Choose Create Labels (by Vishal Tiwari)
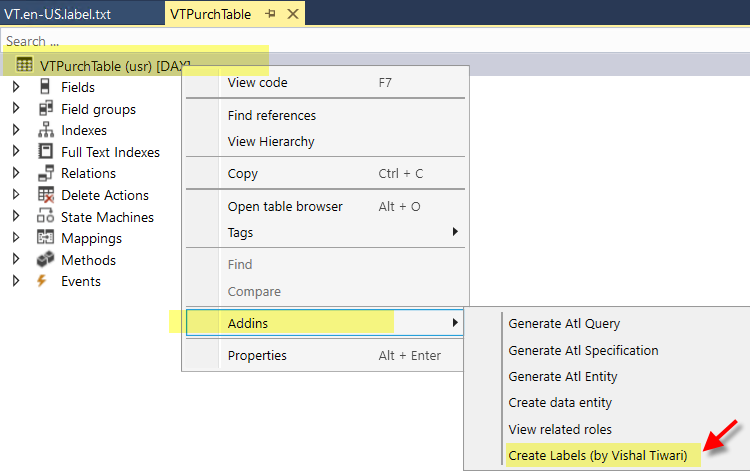Screen dimensions: 750x471 597,455
